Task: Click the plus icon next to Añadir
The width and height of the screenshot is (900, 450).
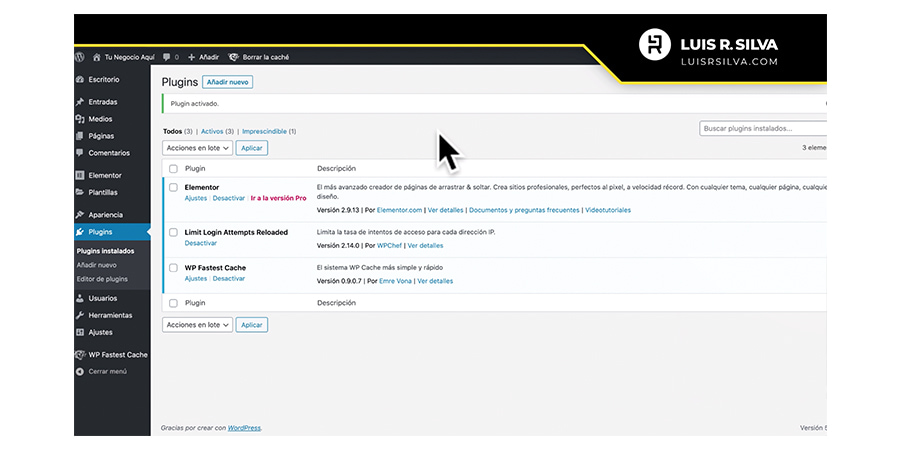Action: point(192,57)
